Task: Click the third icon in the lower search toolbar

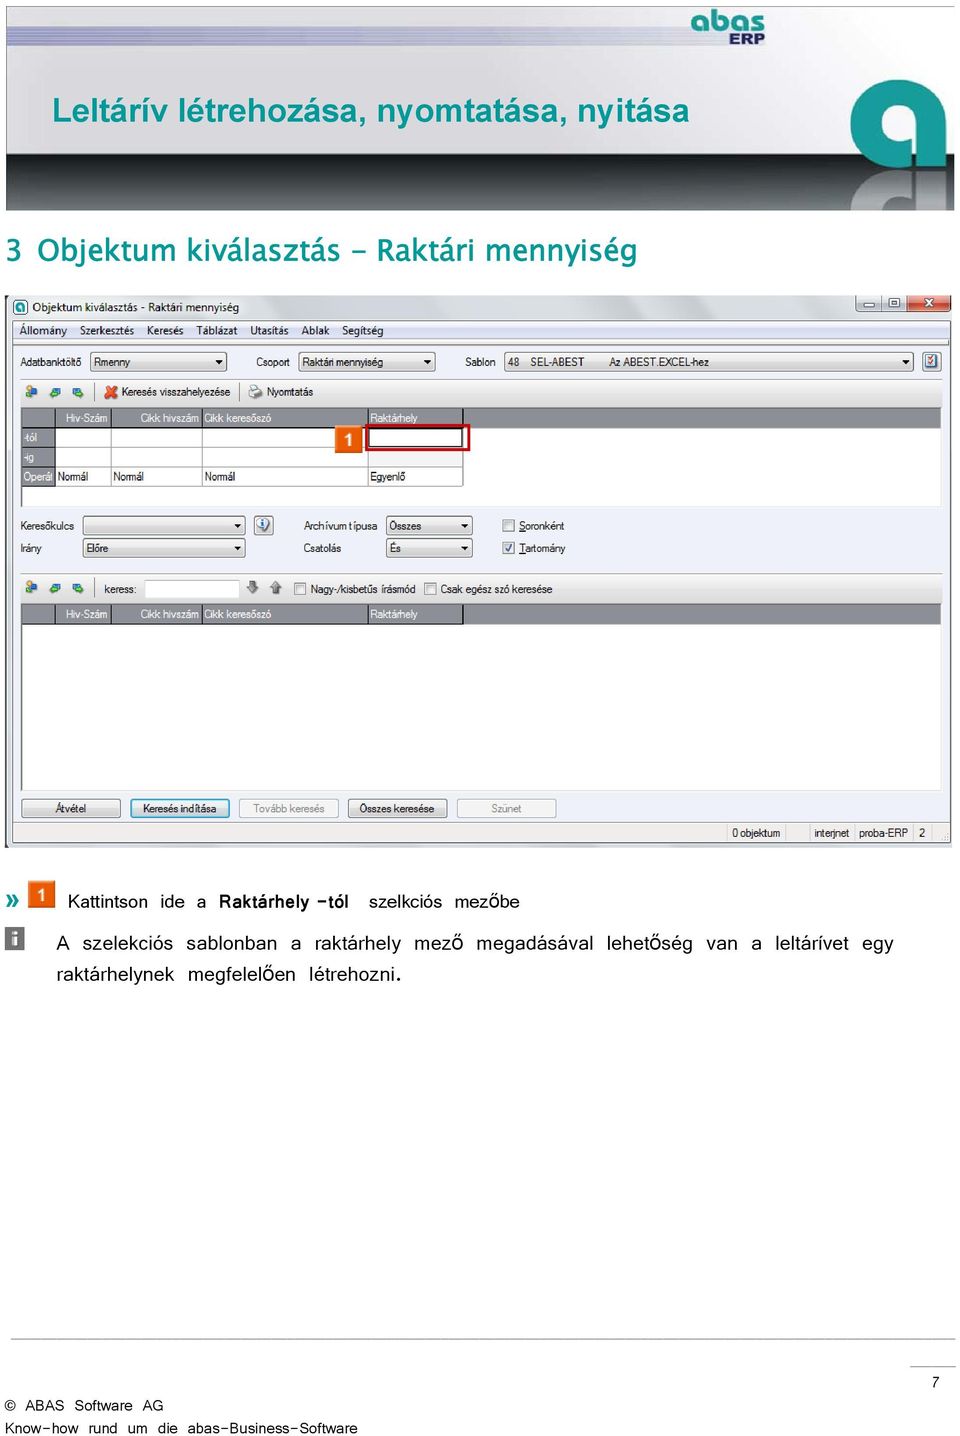Action: pyautogui.click(x=77, y=588)
